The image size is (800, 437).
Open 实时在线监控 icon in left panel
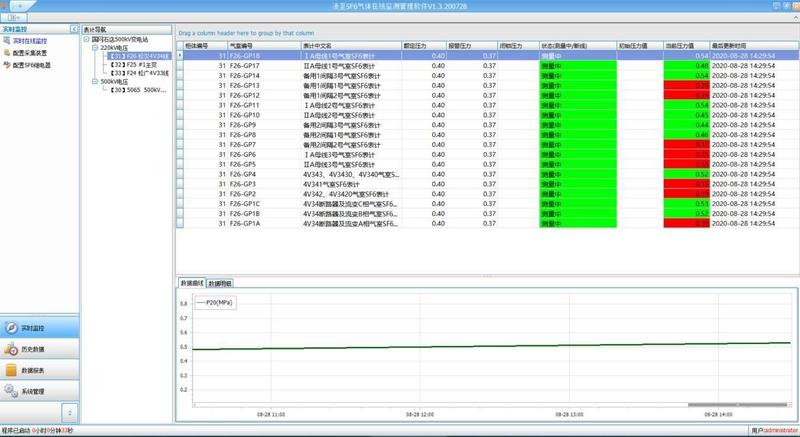tap(7, 41)
